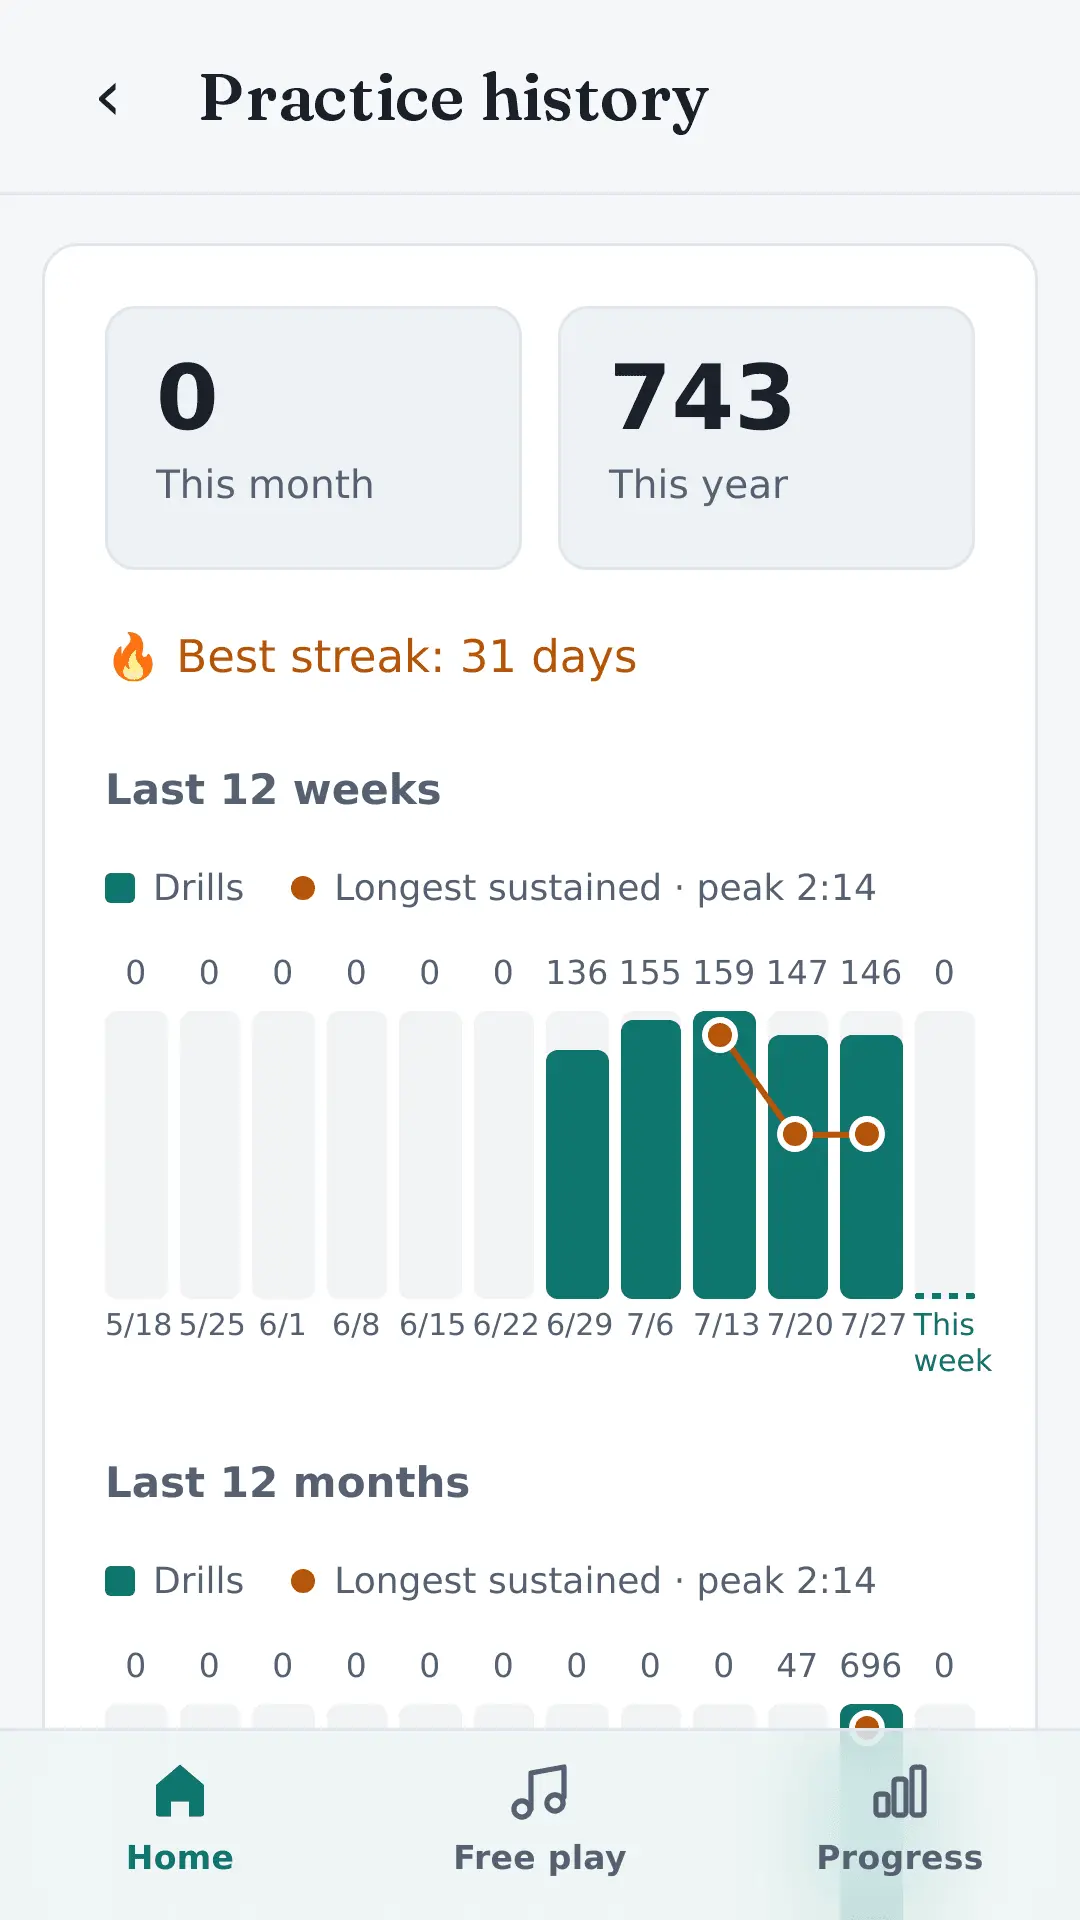Screen dimensions: 1080x1920
Task: Click the orange data point on the 7/20 bar
Action: (795, 1134)
